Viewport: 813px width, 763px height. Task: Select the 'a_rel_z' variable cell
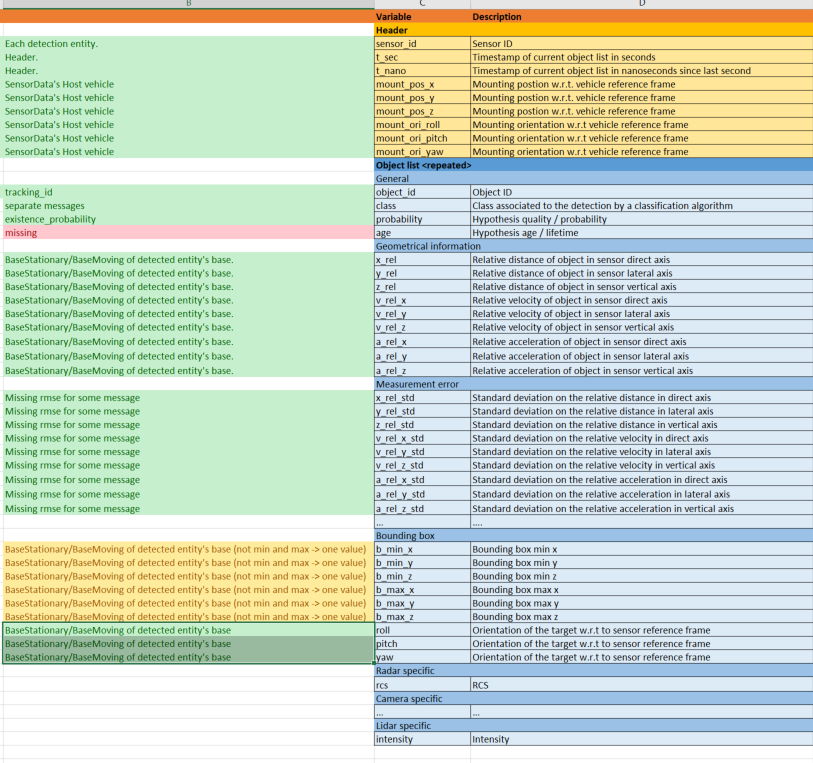[x=422, y=370]
